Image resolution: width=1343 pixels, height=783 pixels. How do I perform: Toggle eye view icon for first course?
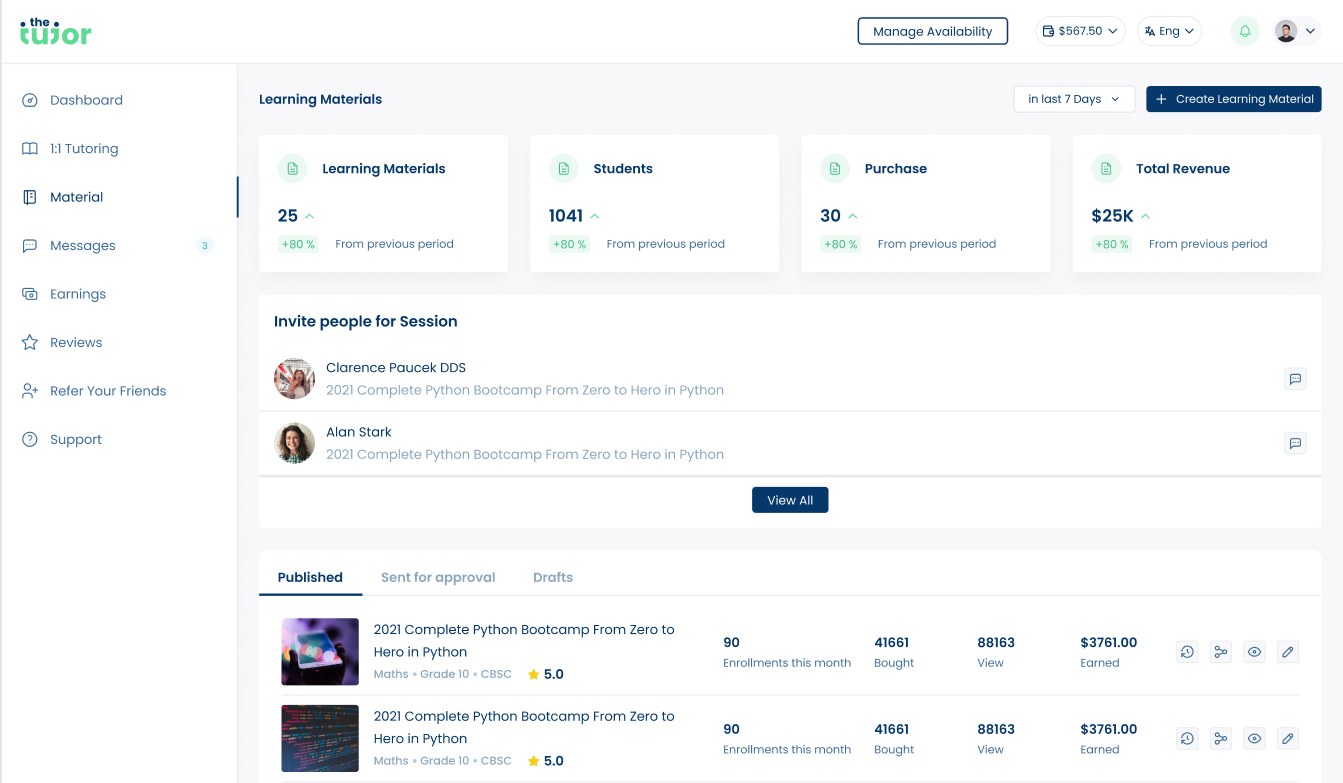pos(1254,652)
